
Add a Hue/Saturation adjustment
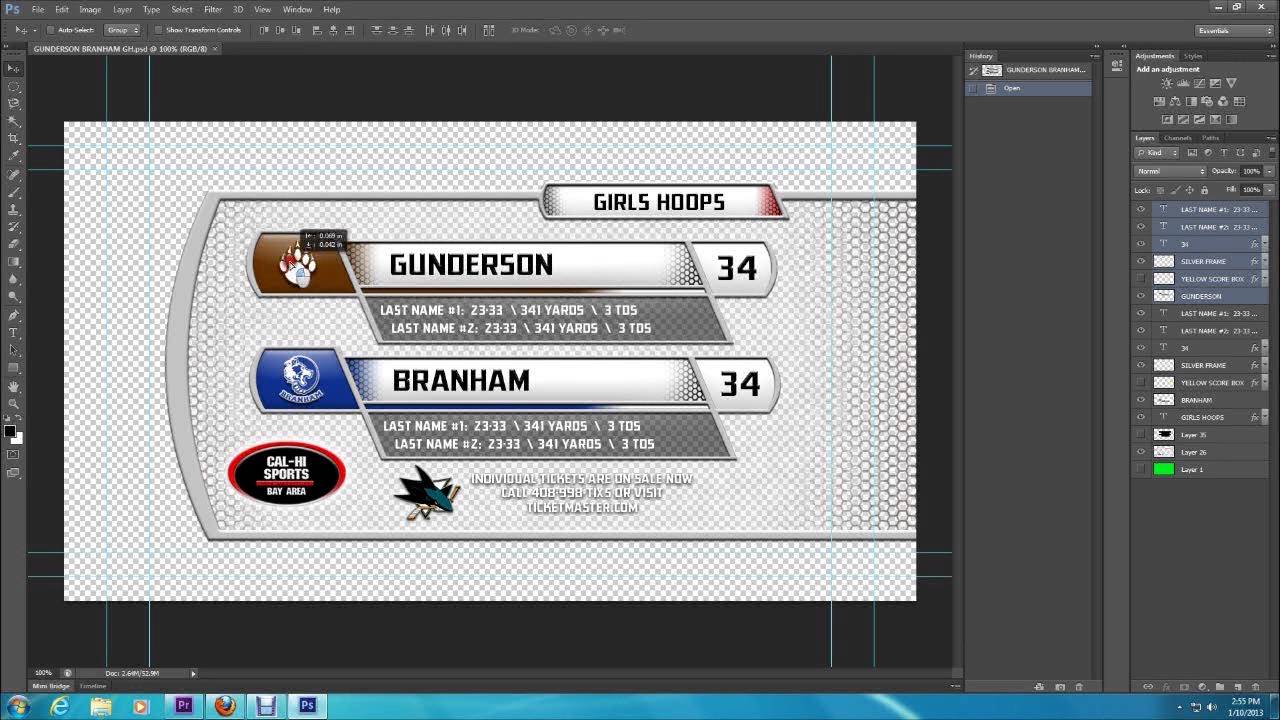coord(1159,101)
